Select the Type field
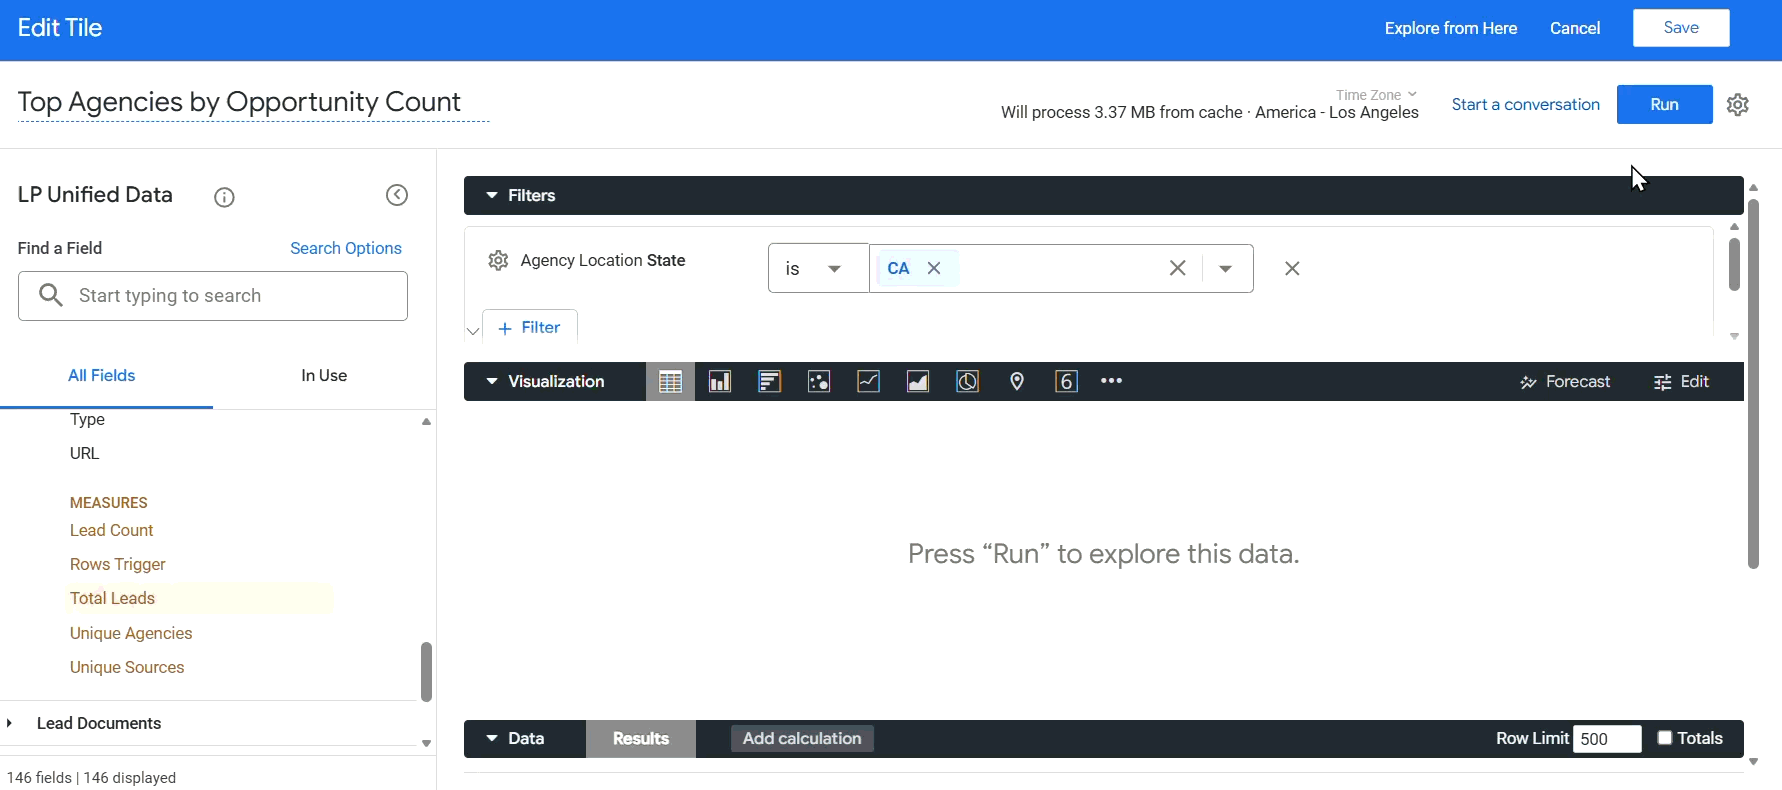This screenshot has width=1782, height=790. [88, 420]
